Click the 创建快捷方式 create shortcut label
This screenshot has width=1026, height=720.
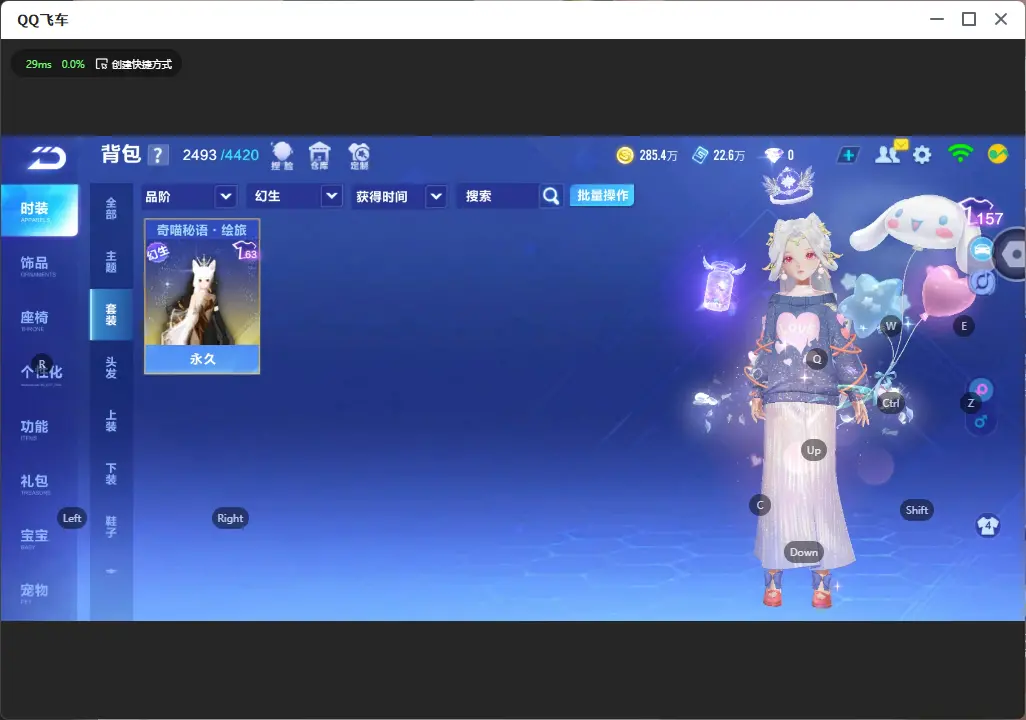(141, 64)
